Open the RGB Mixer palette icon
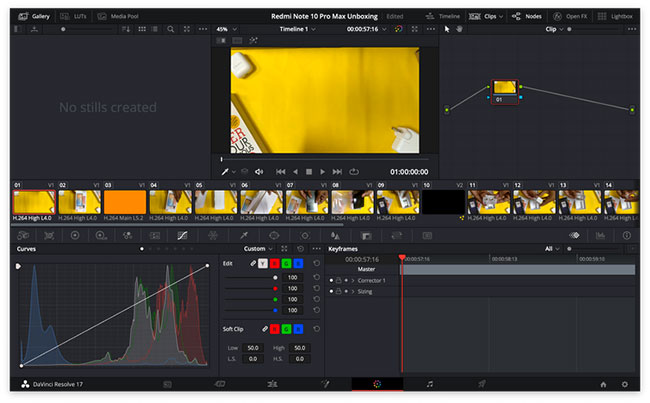 [128, 235]
